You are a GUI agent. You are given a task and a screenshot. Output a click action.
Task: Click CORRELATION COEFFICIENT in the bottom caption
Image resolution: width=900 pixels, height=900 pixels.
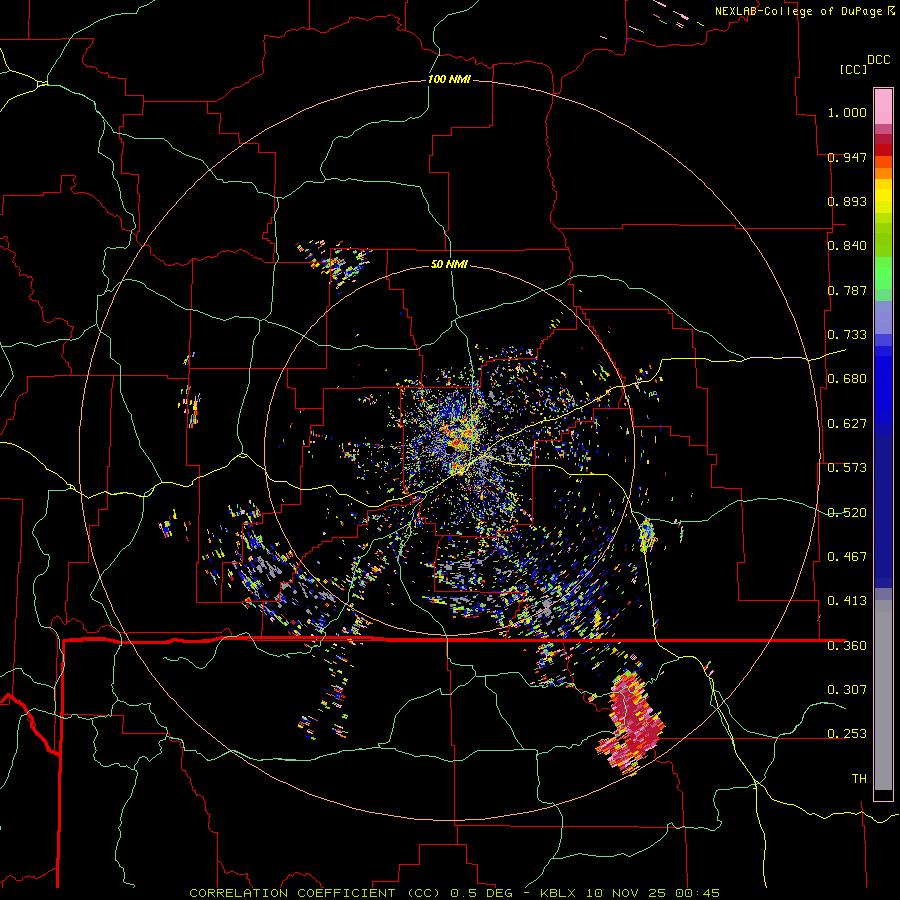[292, 893]
